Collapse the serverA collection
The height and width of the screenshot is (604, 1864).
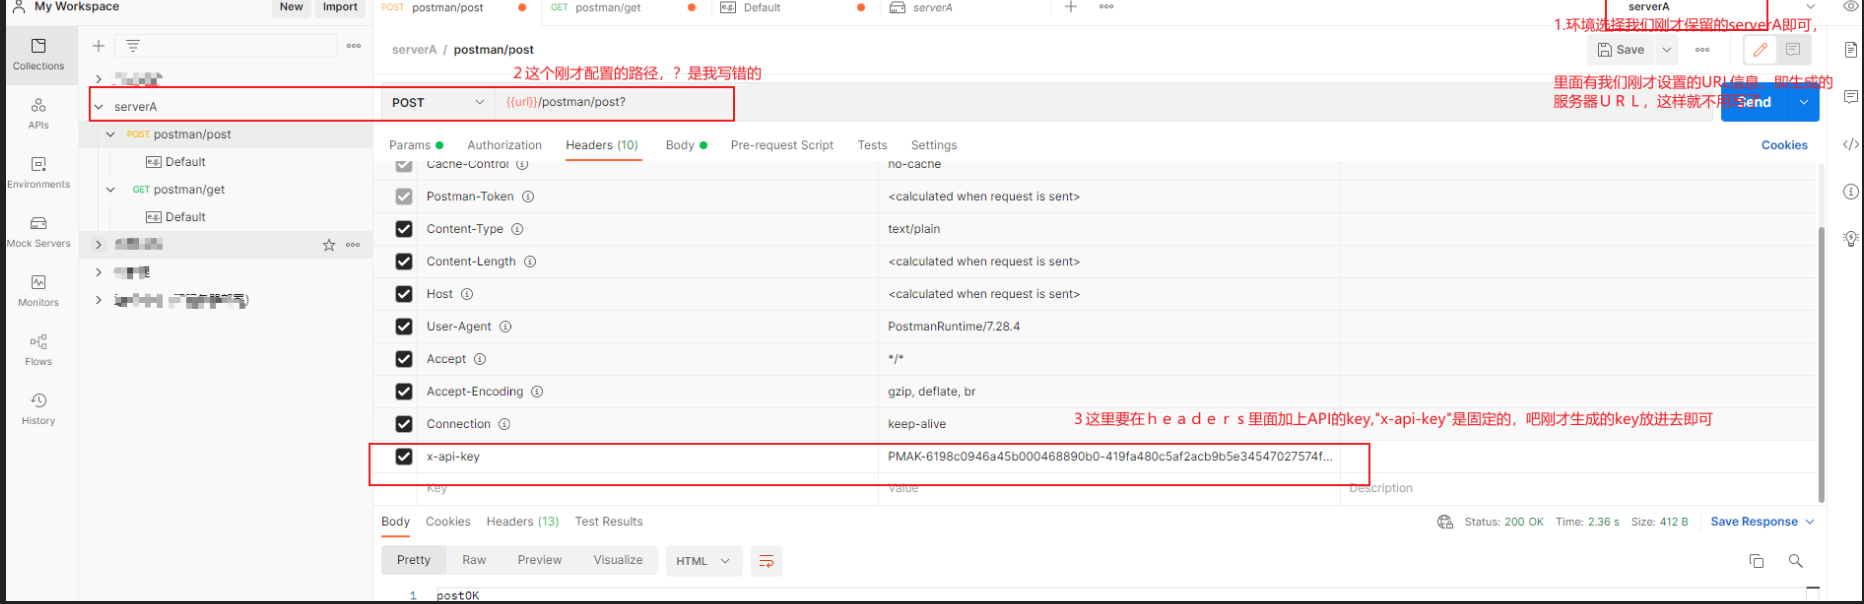pyautogui.click(x=98, y=107)
